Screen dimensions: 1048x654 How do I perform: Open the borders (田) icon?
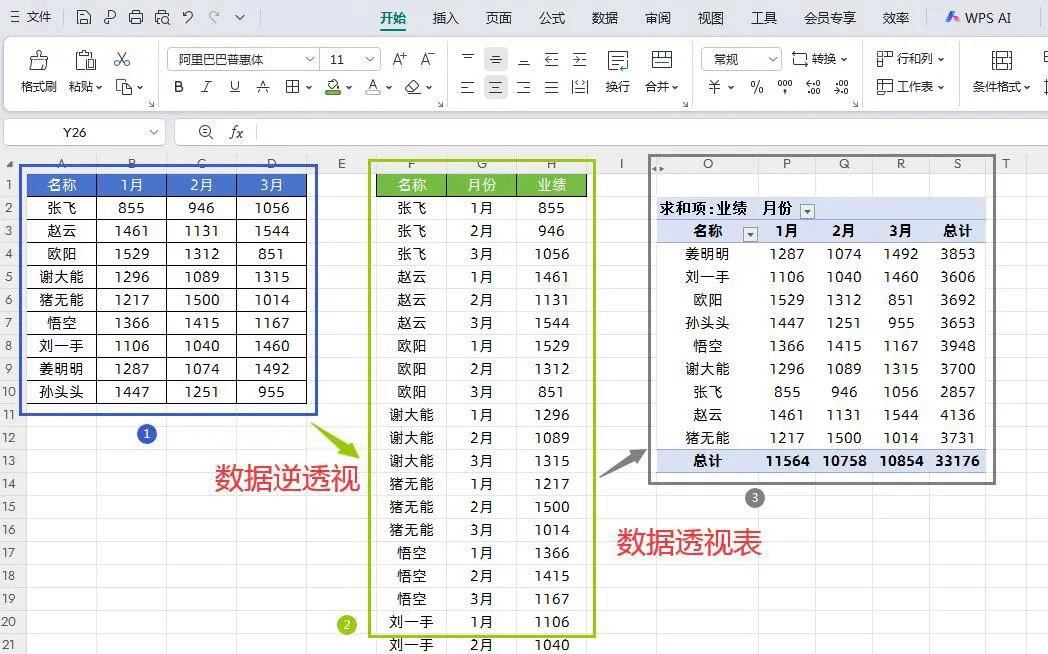click(x=293, y=88)
